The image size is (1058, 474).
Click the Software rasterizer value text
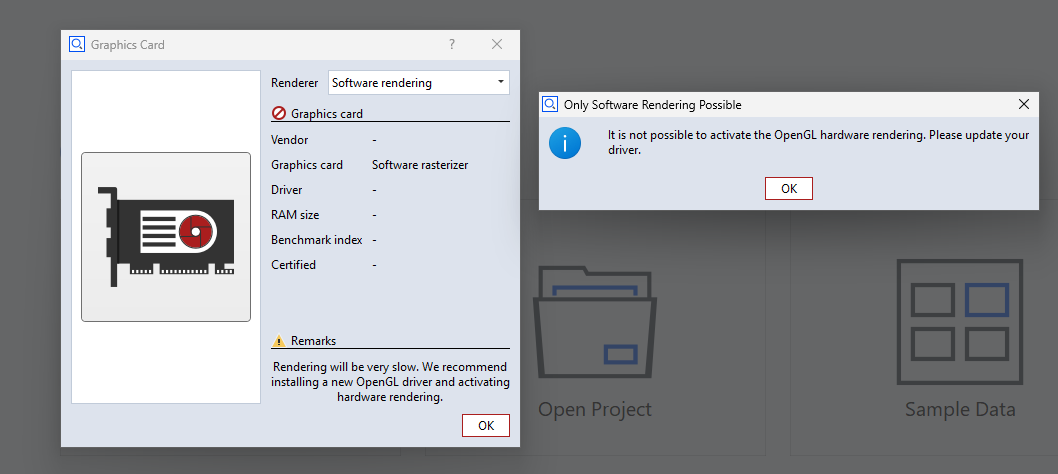coord(420,165)
